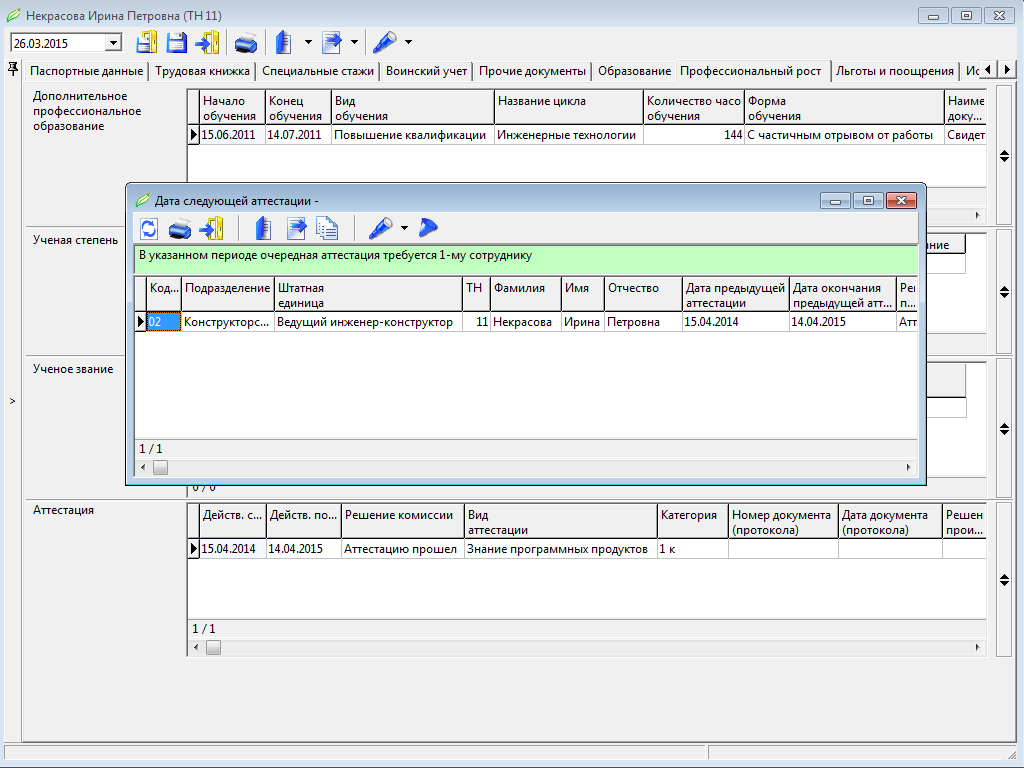The height and width of the screenshot is (768, 1024).
Task: Click export arrow icon in attestation dialog
Action: click(x=296, y=229)
